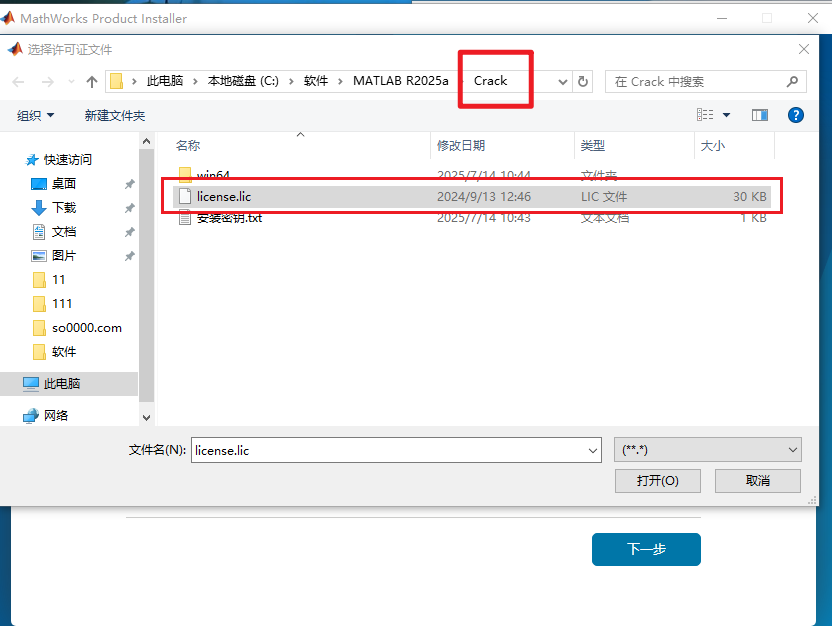Open recent locations dropdown arrow
832x626 pixels.
71,82
